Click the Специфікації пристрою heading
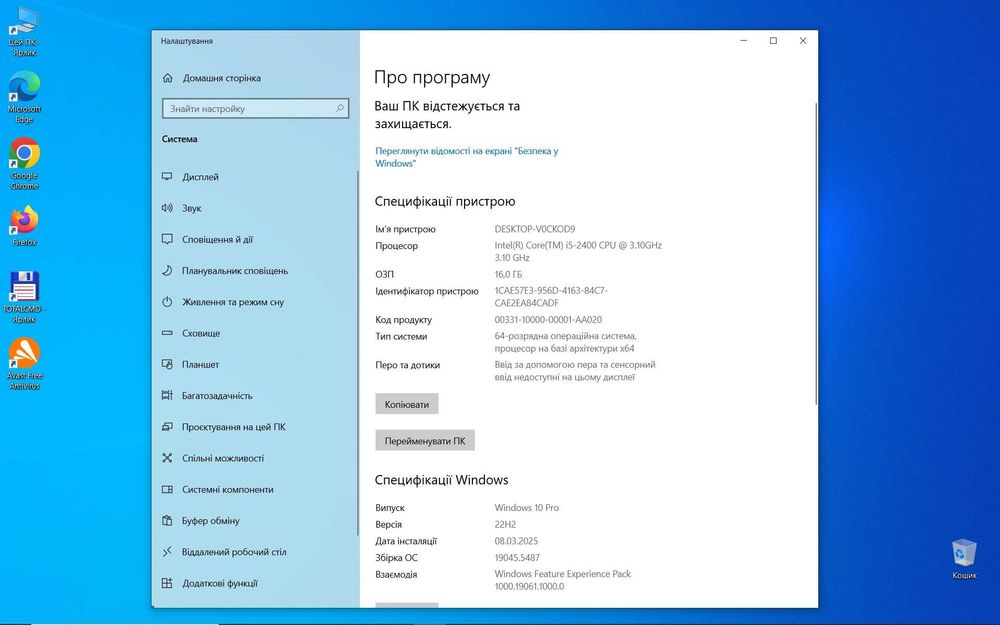 click(445, 202)
